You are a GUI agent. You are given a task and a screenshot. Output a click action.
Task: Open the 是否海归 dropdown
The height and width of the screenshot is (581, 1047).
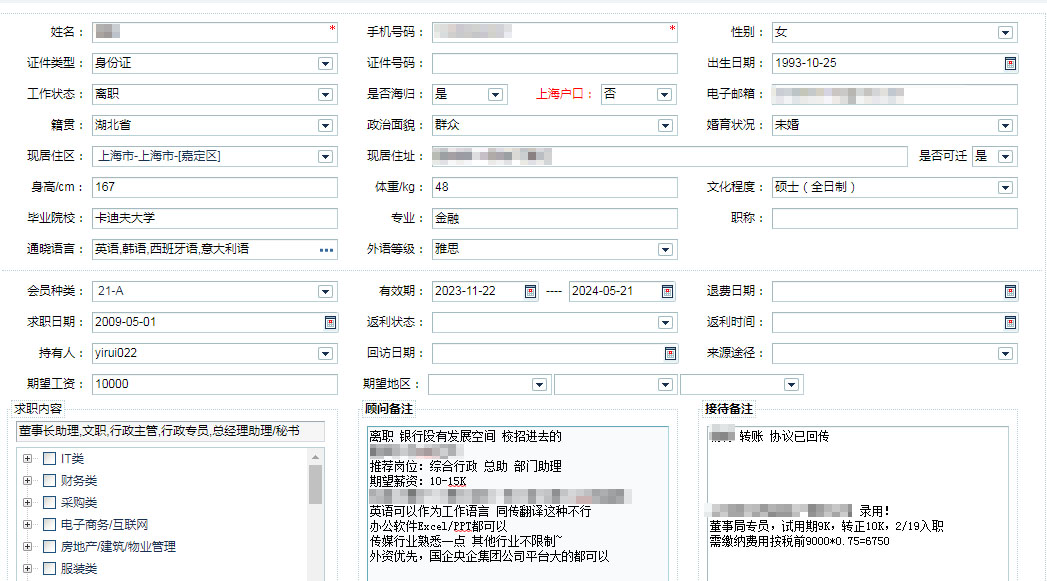[495, 95]
